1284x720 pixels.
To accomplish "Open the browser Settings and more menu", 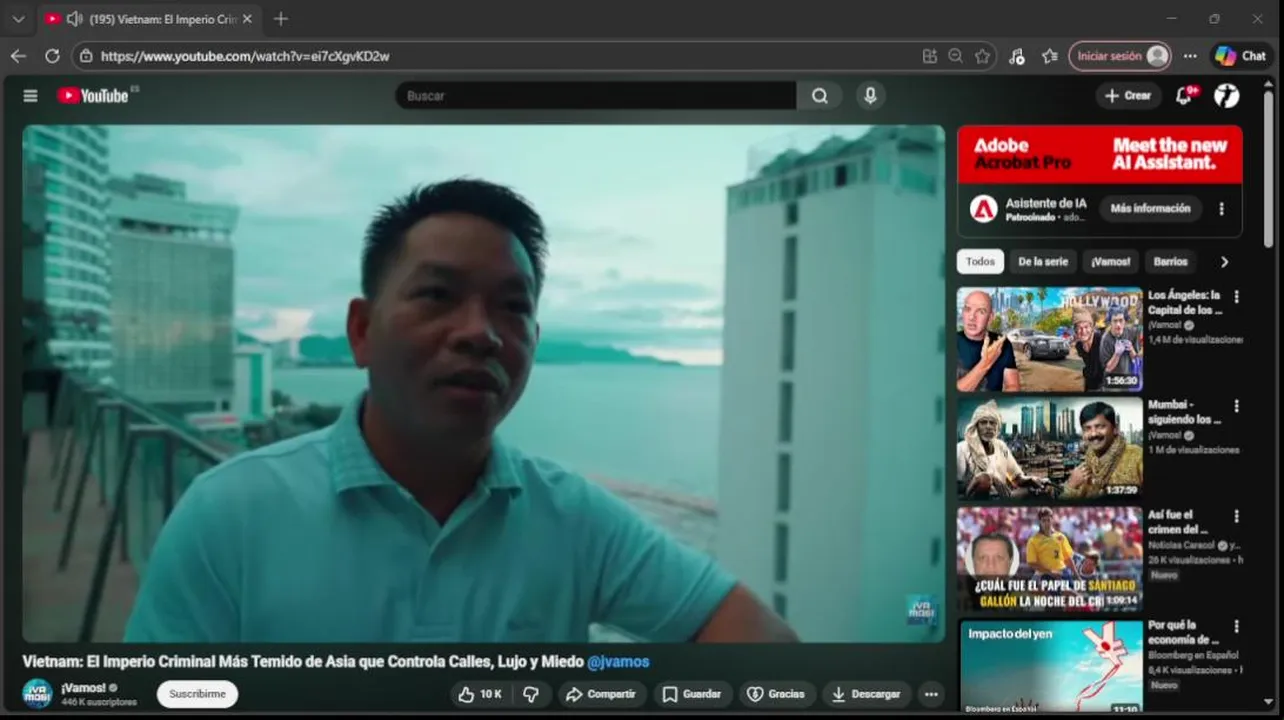I will pyautogui.click(x=1190, y=56).
